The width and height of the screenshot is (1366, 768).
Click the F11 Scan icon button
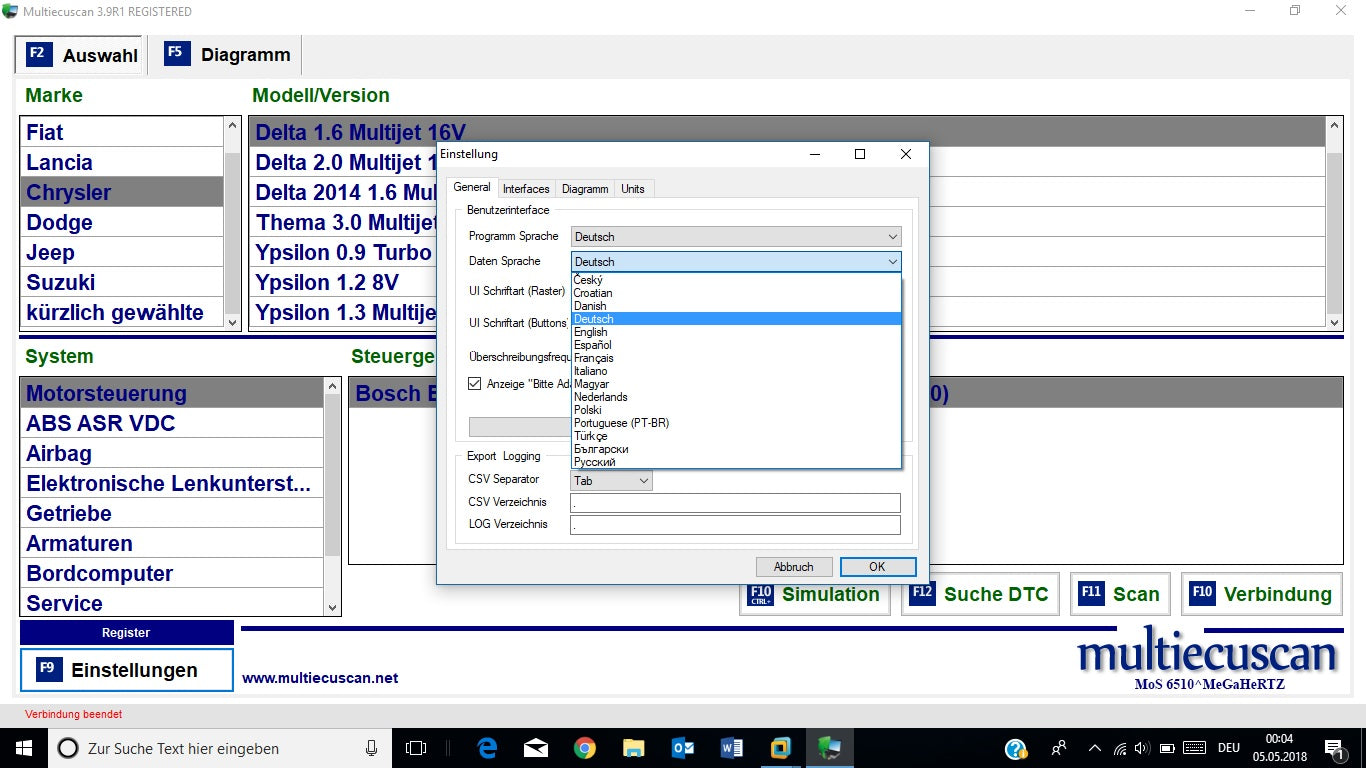[x=1120, y=594]
